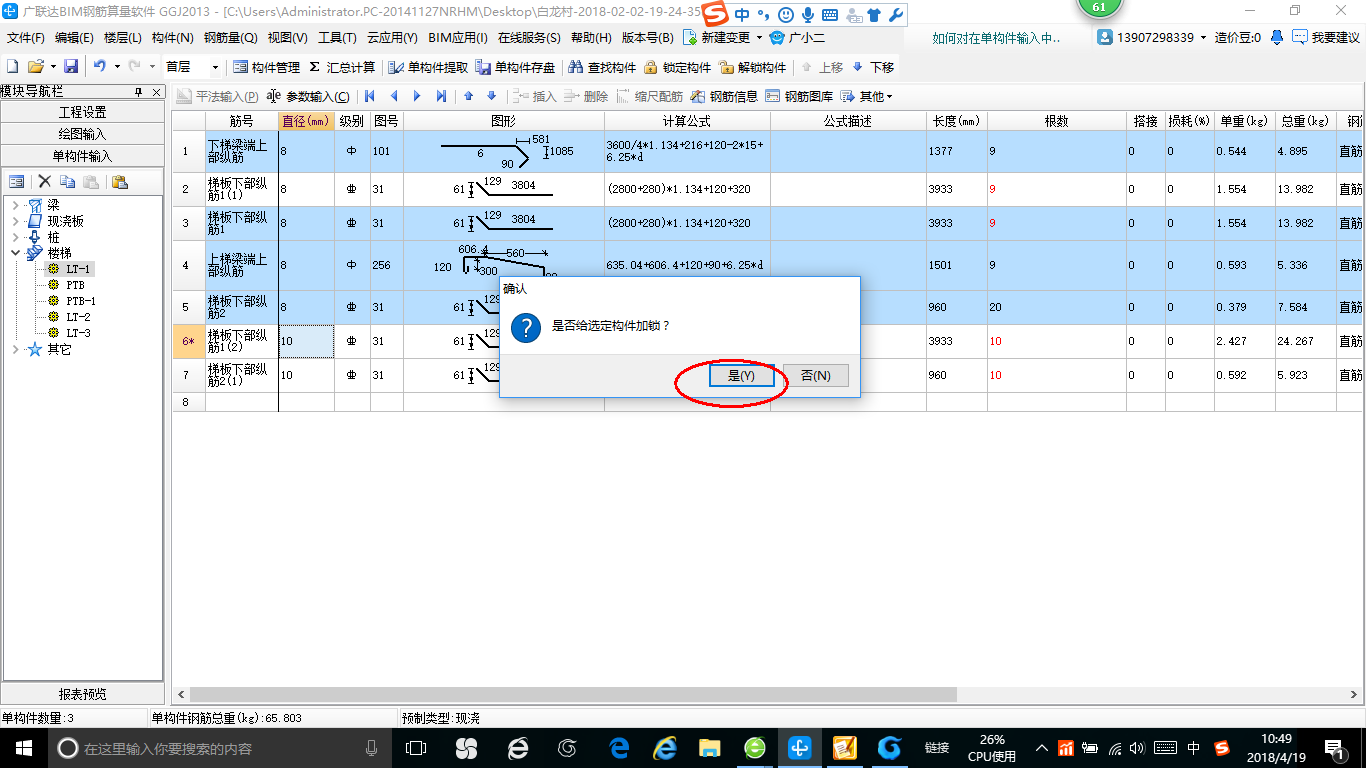Screen dimensions: 1366x768
Task: Click the notification bell icon
Action: (1277, 37)
